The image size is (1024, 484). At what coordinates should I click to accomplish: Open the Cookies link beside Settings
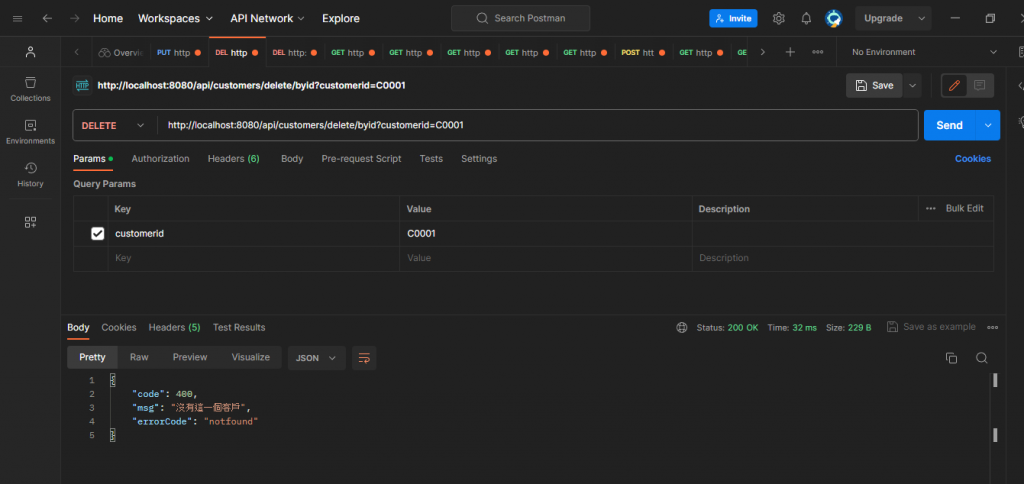tap(972, 159)
